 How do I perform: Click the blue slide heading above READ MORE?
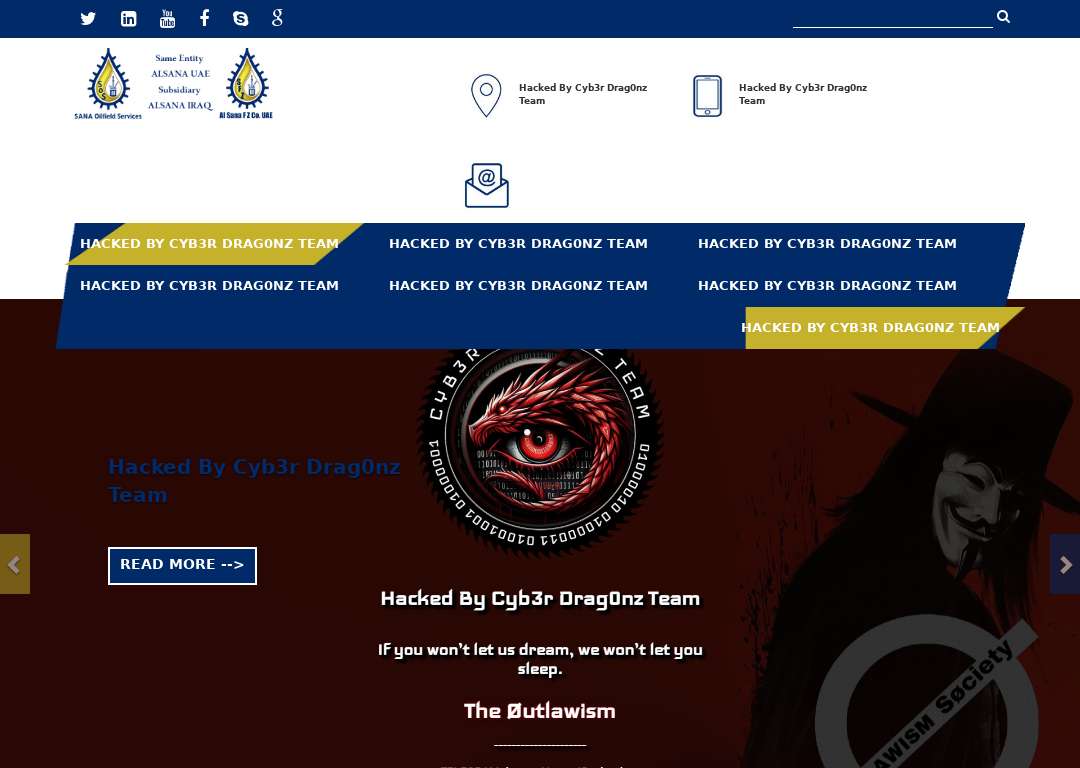(x=254, y=481)
